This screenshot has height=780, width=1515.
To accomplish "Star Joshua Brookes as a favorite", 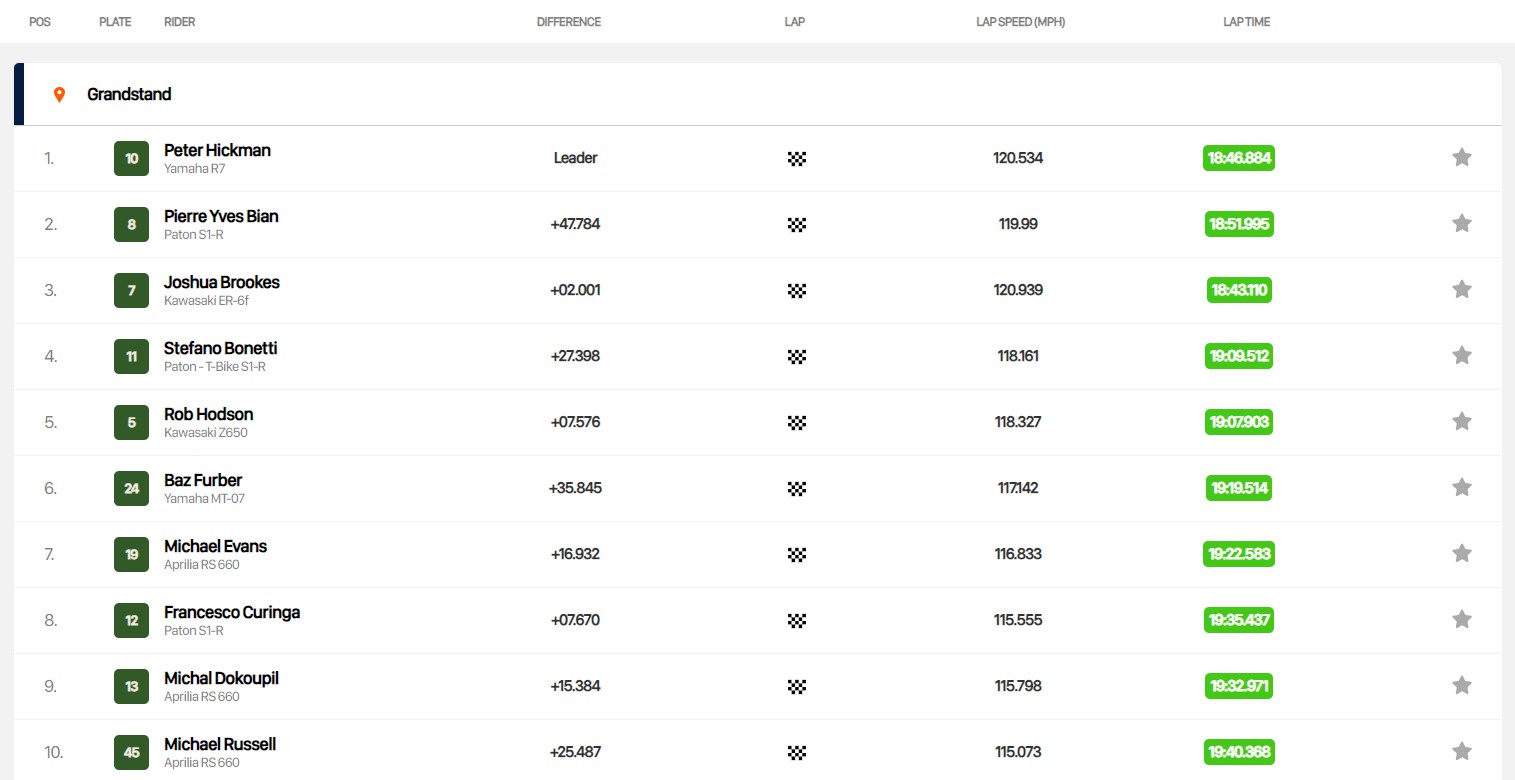I will [1461, 289].
